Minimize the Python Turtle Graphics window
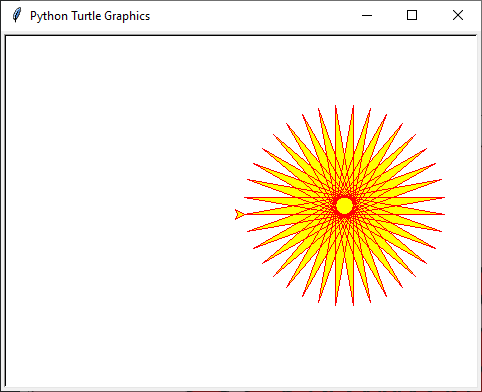The height and width of the screenshot is (392, 482). tap(367, 15)
